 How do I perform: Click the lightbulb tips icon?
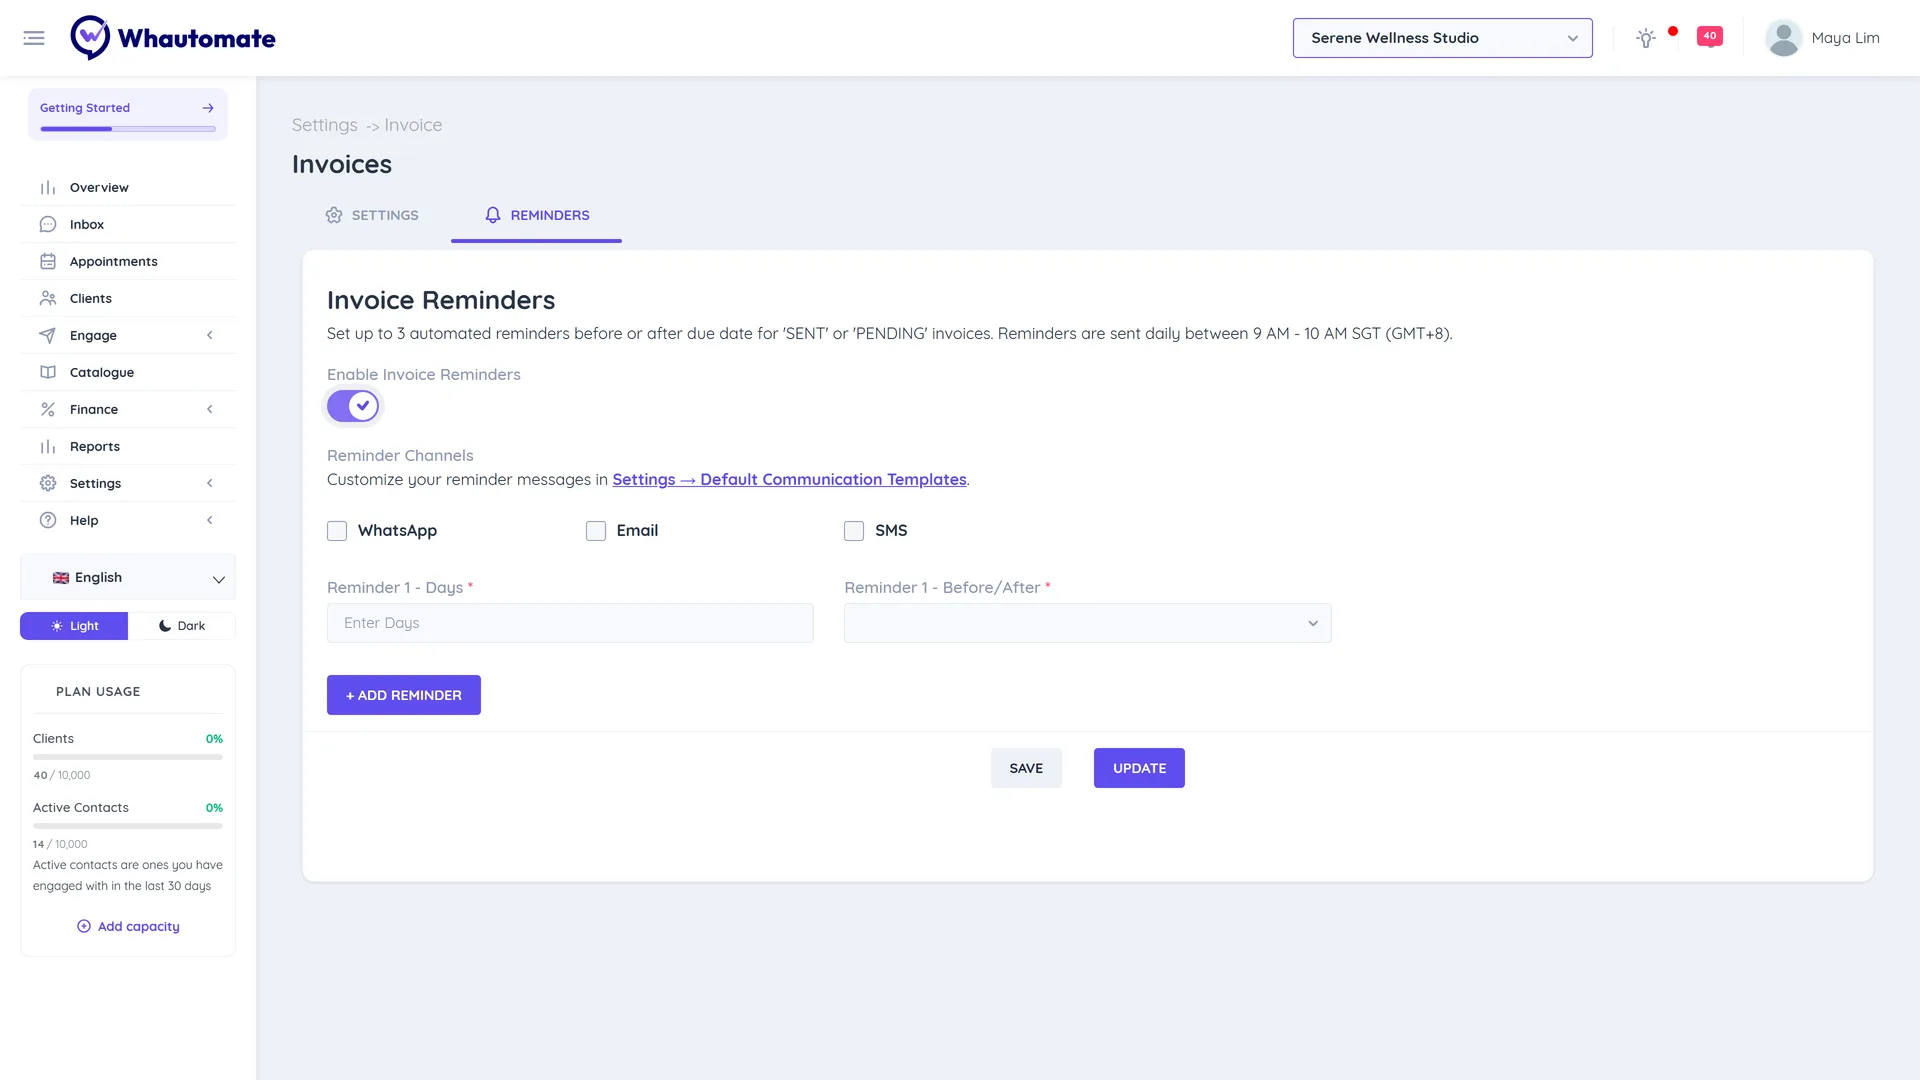click(x=1646, y=38)
